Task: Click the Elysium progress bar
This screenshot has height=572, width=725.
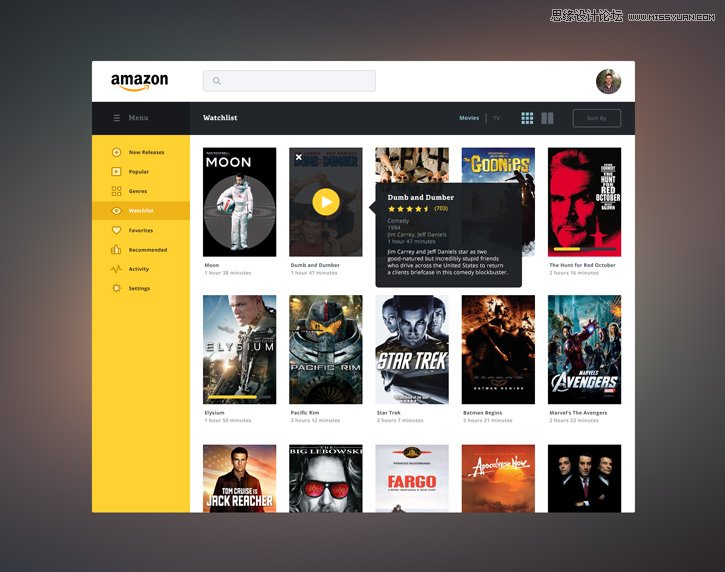Action: (x=240, y=397)
